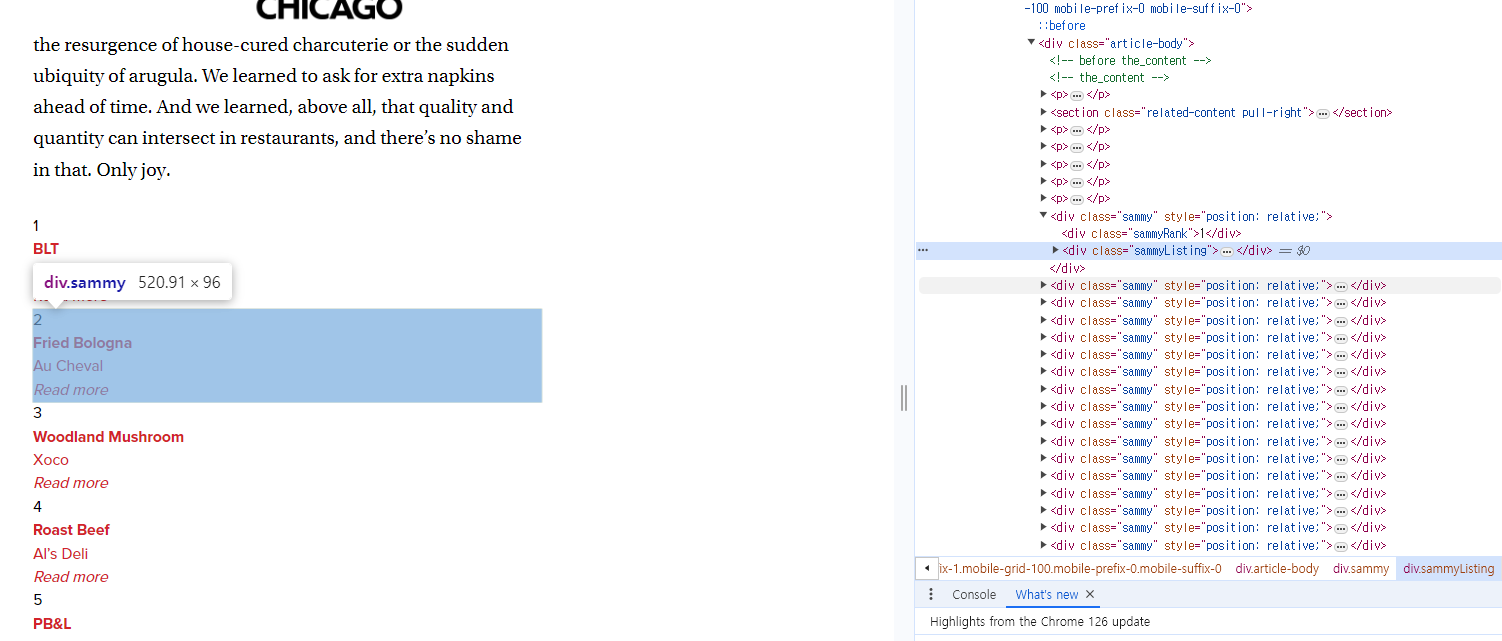Click Read more under Au Cheval
1502x641 pixels.
tap(71, 390)
